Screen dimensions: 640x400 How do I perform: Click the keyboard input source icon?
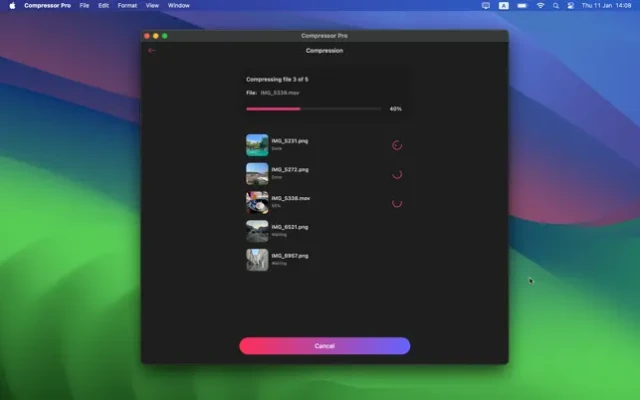[503, 5]
